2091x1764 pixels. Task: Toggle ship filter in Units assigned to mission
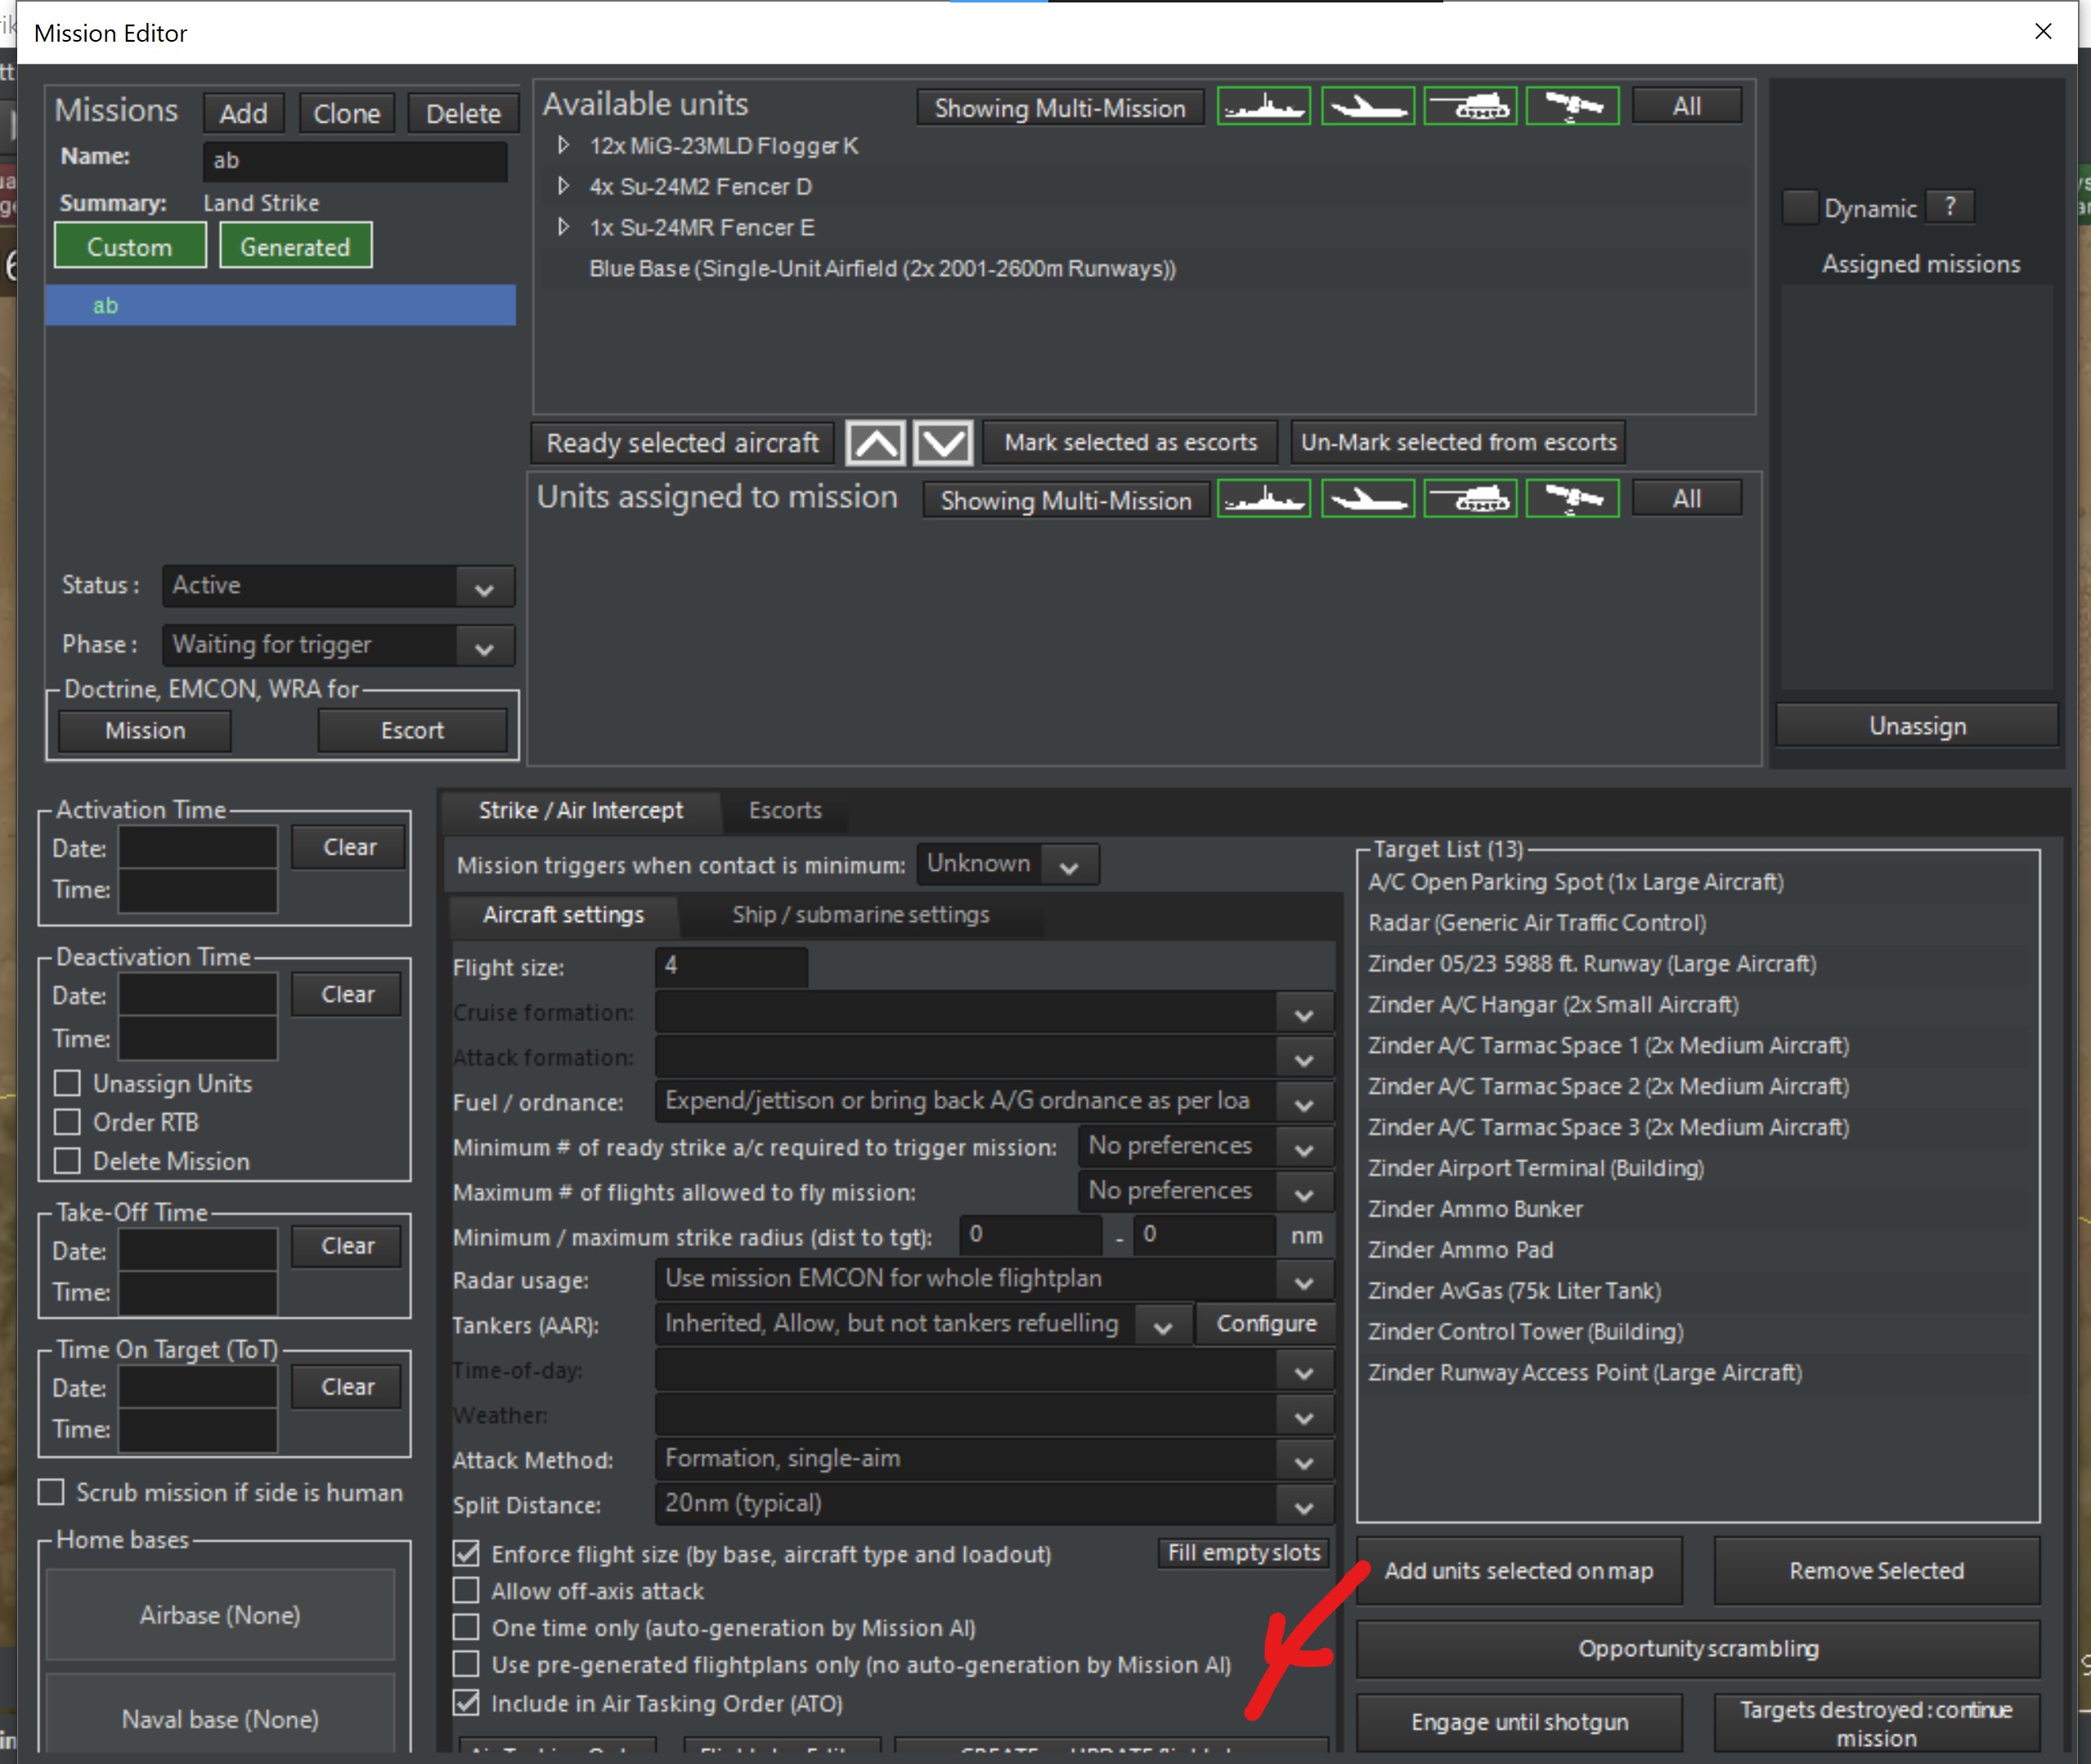click(1263, 498)
